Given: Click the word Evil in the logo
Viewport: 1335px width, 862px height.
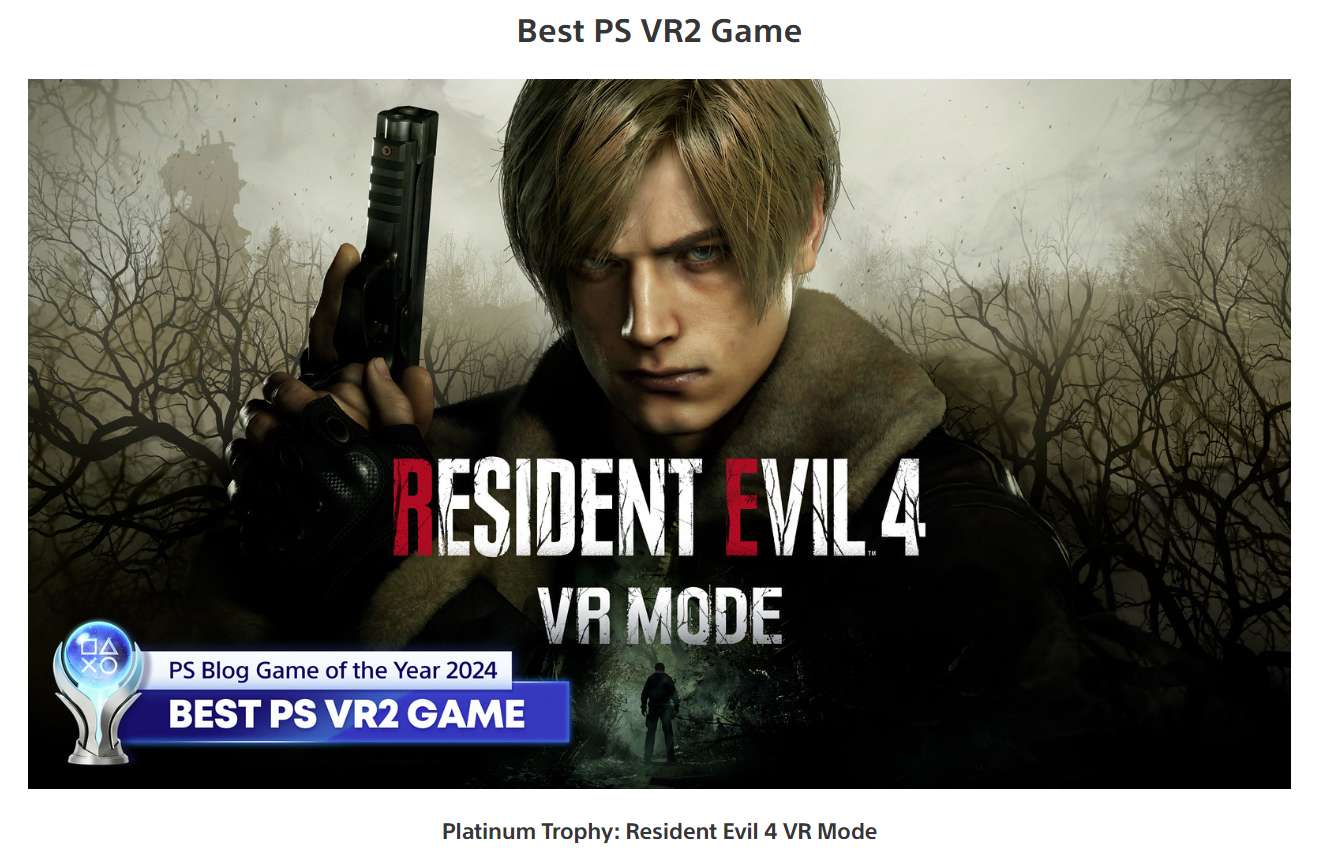Looking at the screenshot, I should 791,508.
